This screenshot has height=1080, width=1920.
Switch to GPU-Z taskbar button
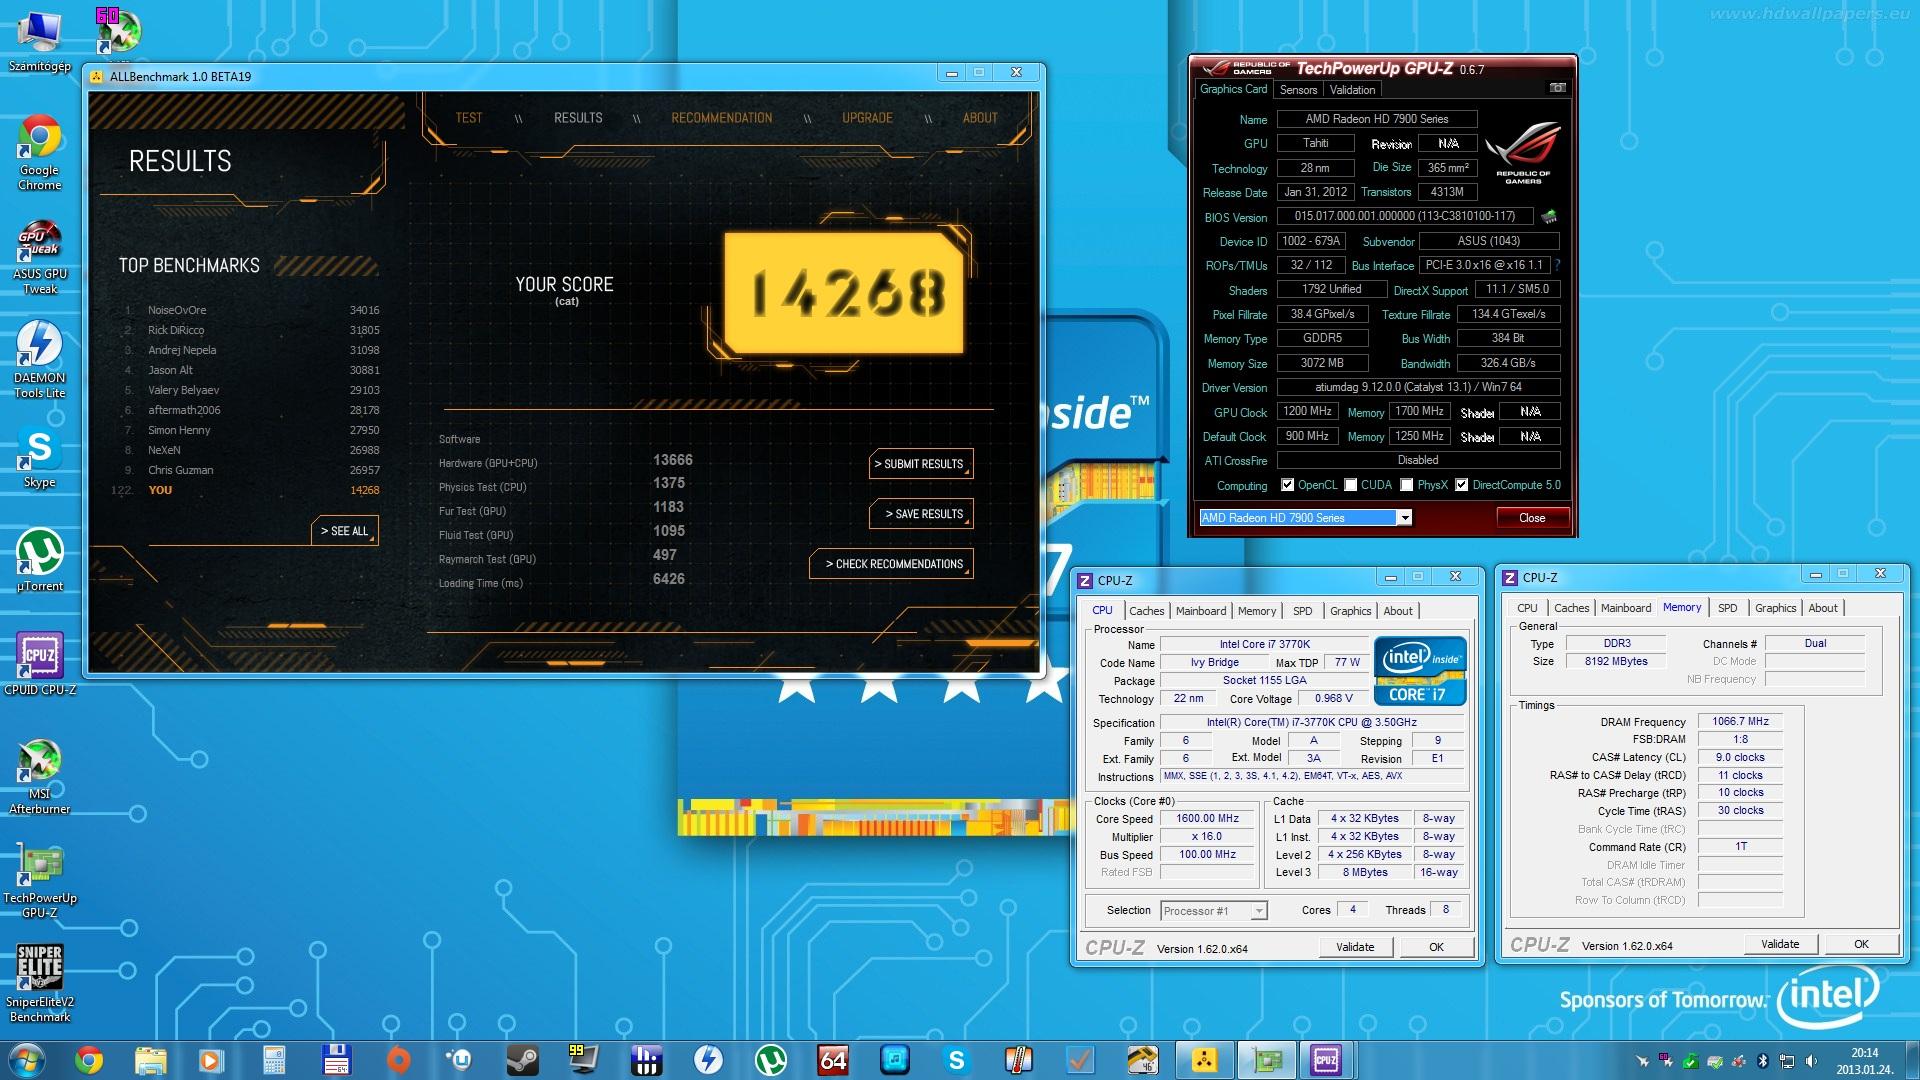1266,1059
